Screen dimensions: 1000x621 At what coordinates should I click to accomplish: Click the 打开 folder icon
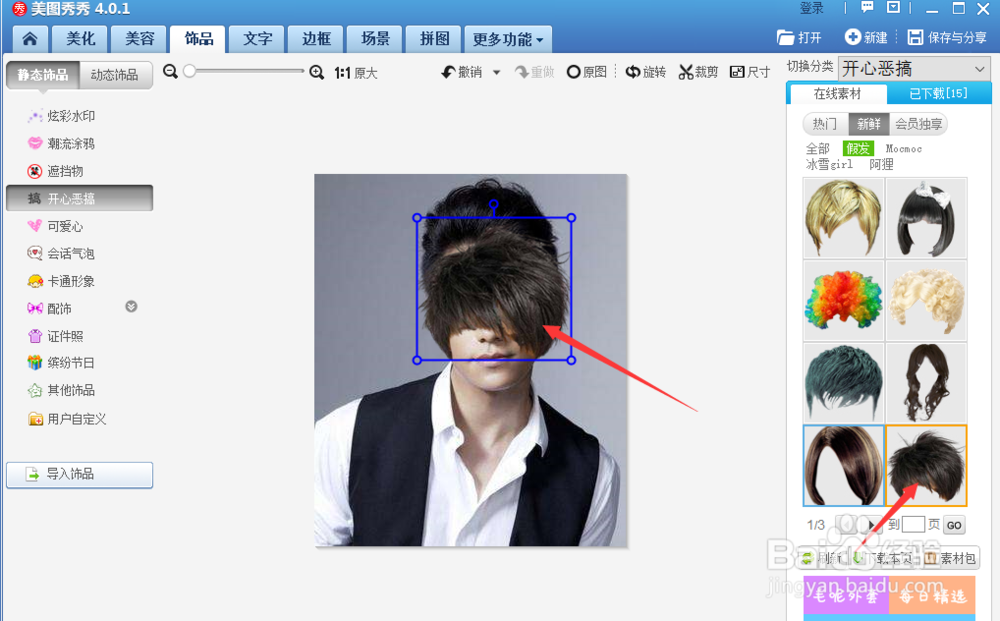(x=785, y=38)
